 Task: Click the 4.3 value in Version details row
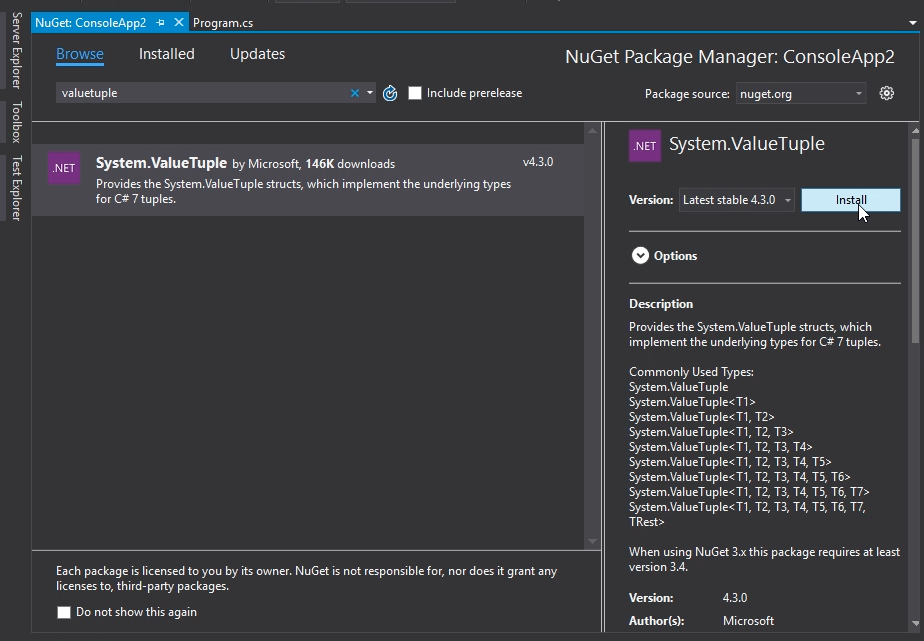pos(735,597)
